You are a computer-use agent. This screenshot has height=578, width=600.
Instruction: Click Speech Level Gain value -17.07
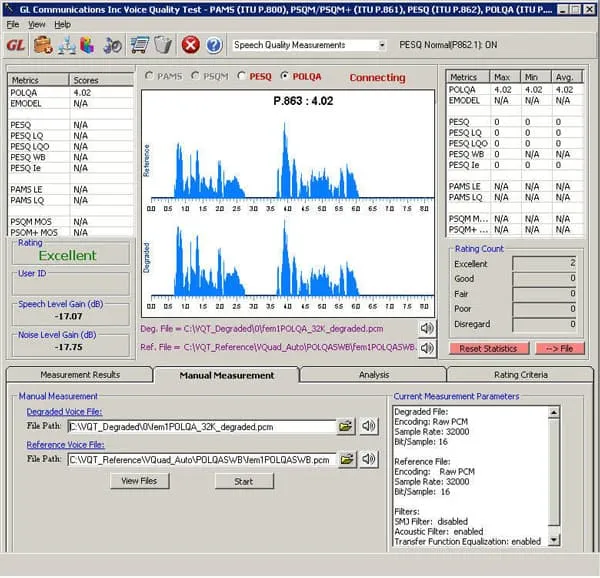pos(68,316)
